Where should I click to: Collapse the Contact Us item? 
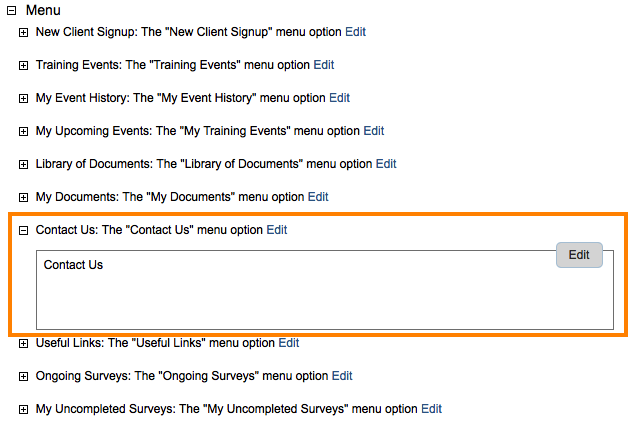tap(23, 231)
